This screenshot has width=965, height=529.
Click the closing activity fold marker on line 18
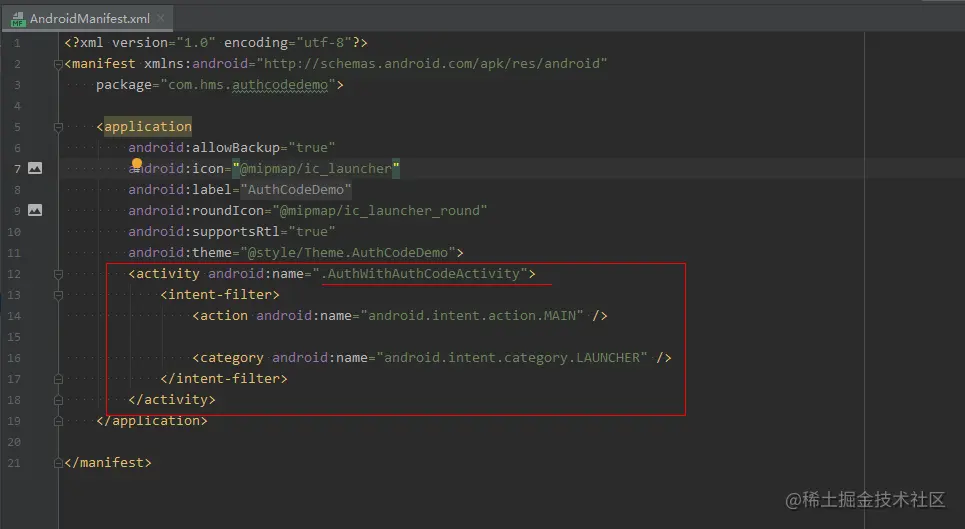point(58,400)
